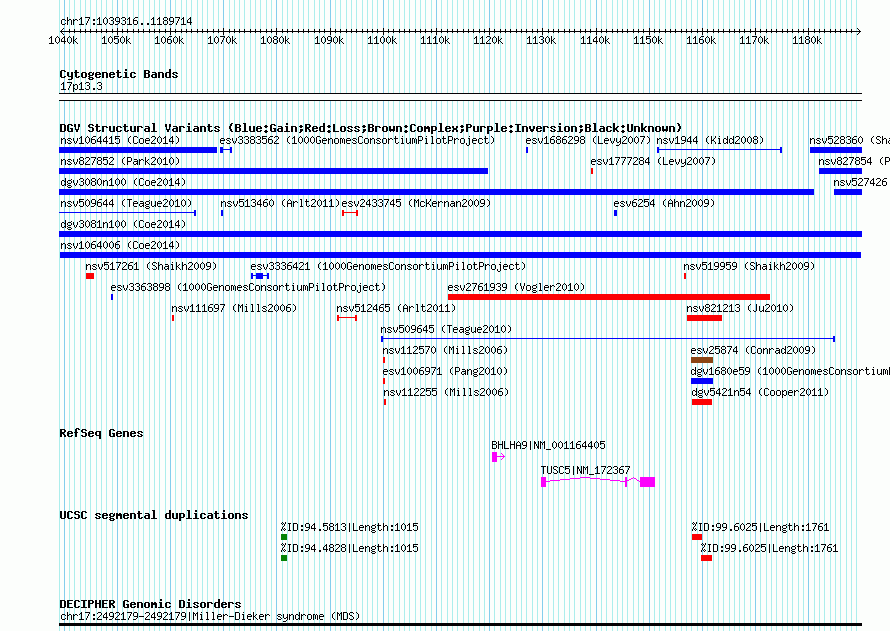Viewport: 890px width, 631px height.
Task: Click the esv1686298 (Levy2007) variant marker
Action: coord(527,150)
